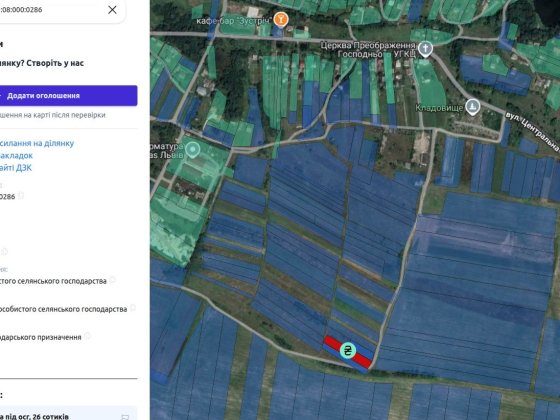
Task: Click the text 'шення на карті після перевірки'
Action: [x=52, y=115]
